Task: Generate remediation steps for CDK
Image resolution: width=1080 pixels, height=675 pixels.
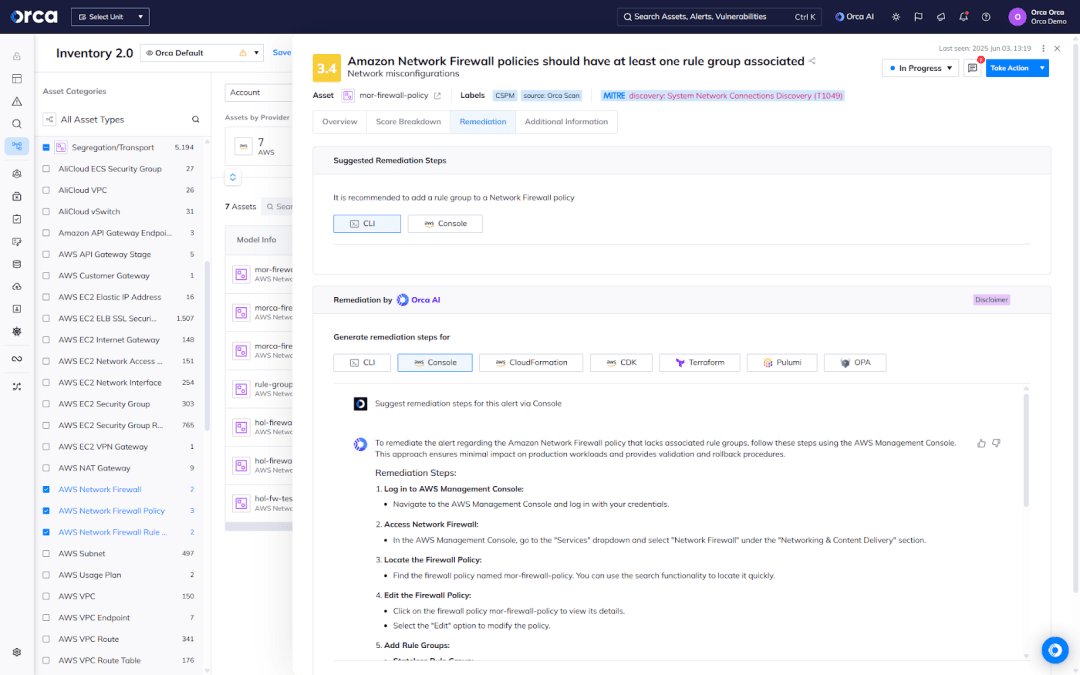Action: click(x=621, y=363)
